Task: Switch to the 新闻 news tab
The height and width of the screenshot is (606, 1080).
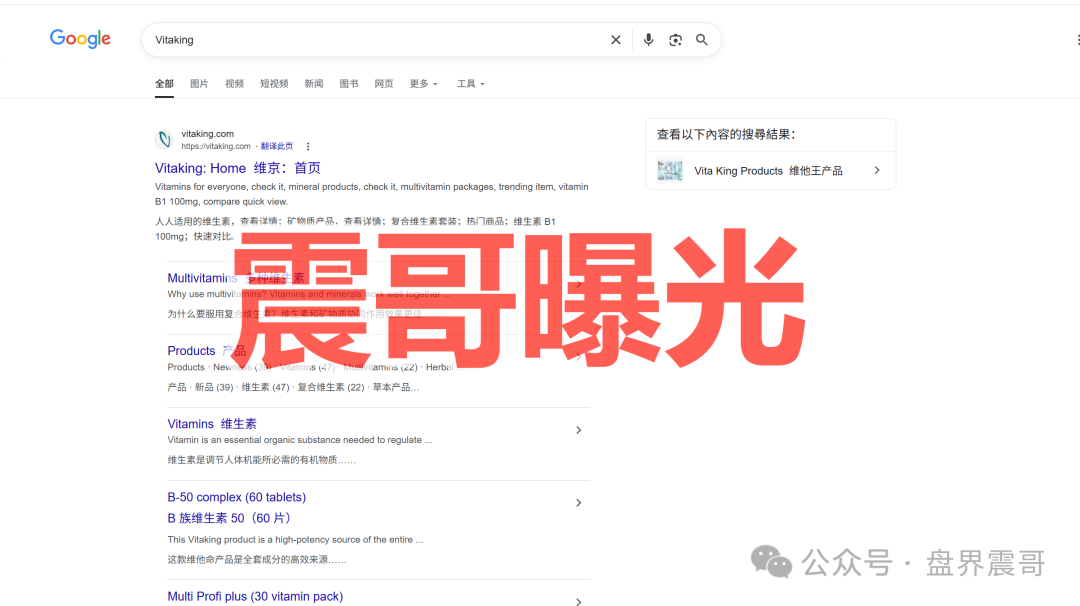Action: pyautogui.click(x=313, y=84)
